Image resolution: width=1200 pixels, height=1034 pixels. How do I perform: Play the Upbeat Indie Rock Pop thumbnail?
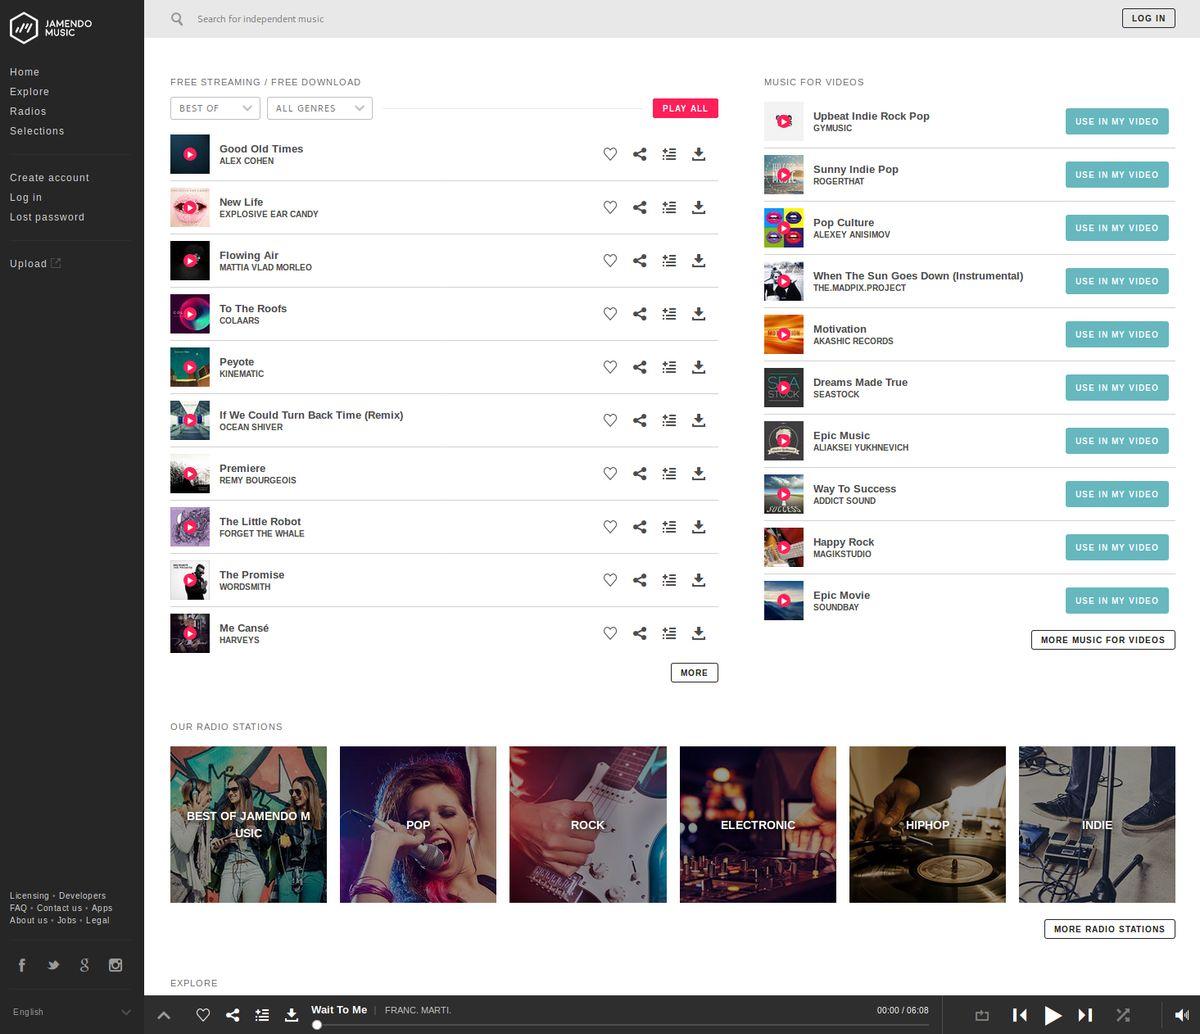pyautogui.click(x=784, y=121)
